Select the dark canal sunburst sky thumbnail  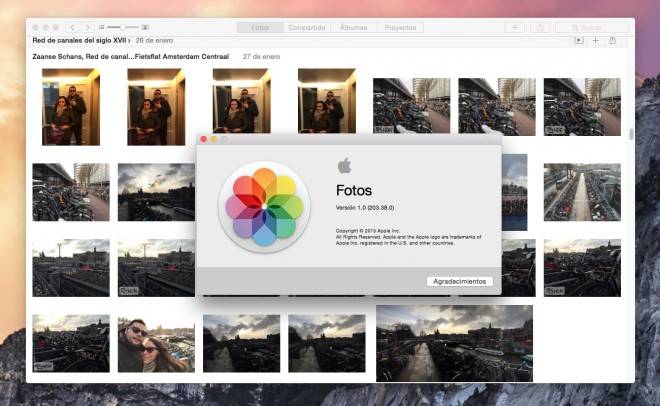pos(156,192)
